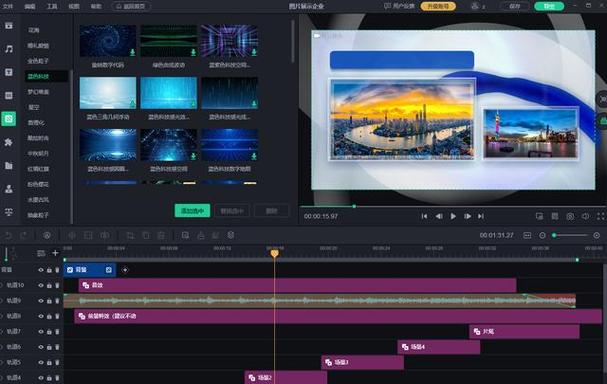
Task: Click the timeline zoom slider
Action: click(x=572, y=235)
